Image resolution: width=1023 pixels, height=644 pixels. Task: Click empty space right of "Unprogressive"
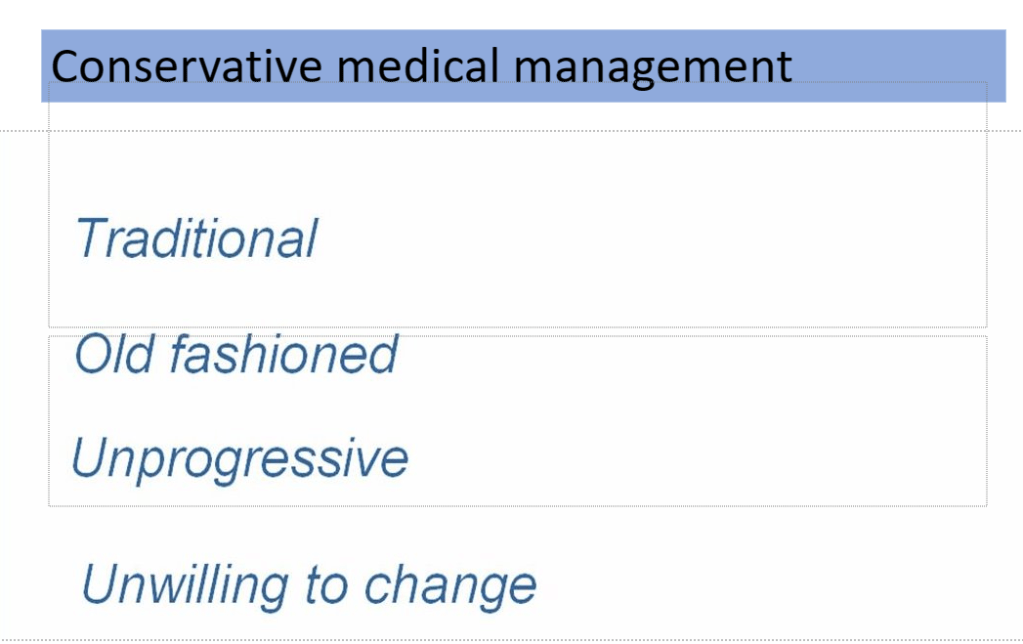700,459
